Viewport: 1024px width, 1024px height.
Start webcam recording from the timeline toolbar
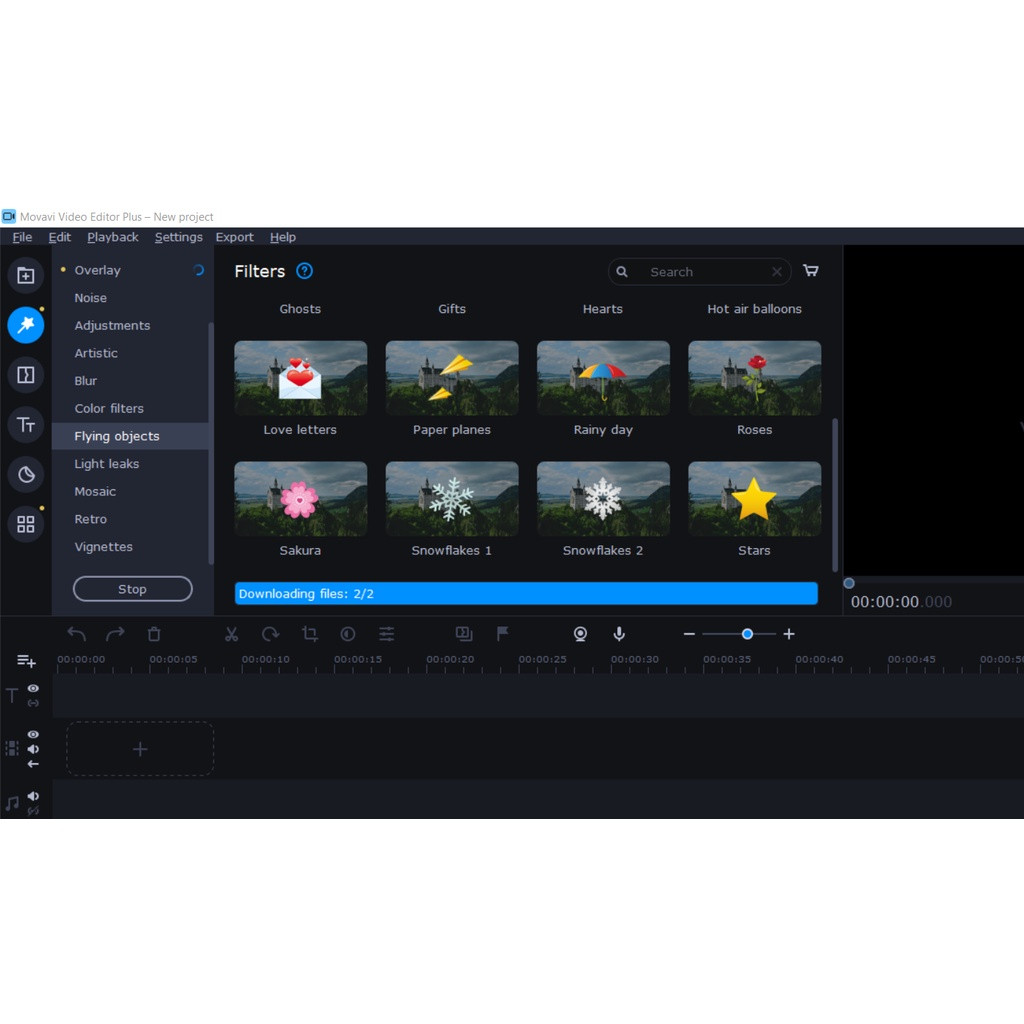(x=580, y=634)
